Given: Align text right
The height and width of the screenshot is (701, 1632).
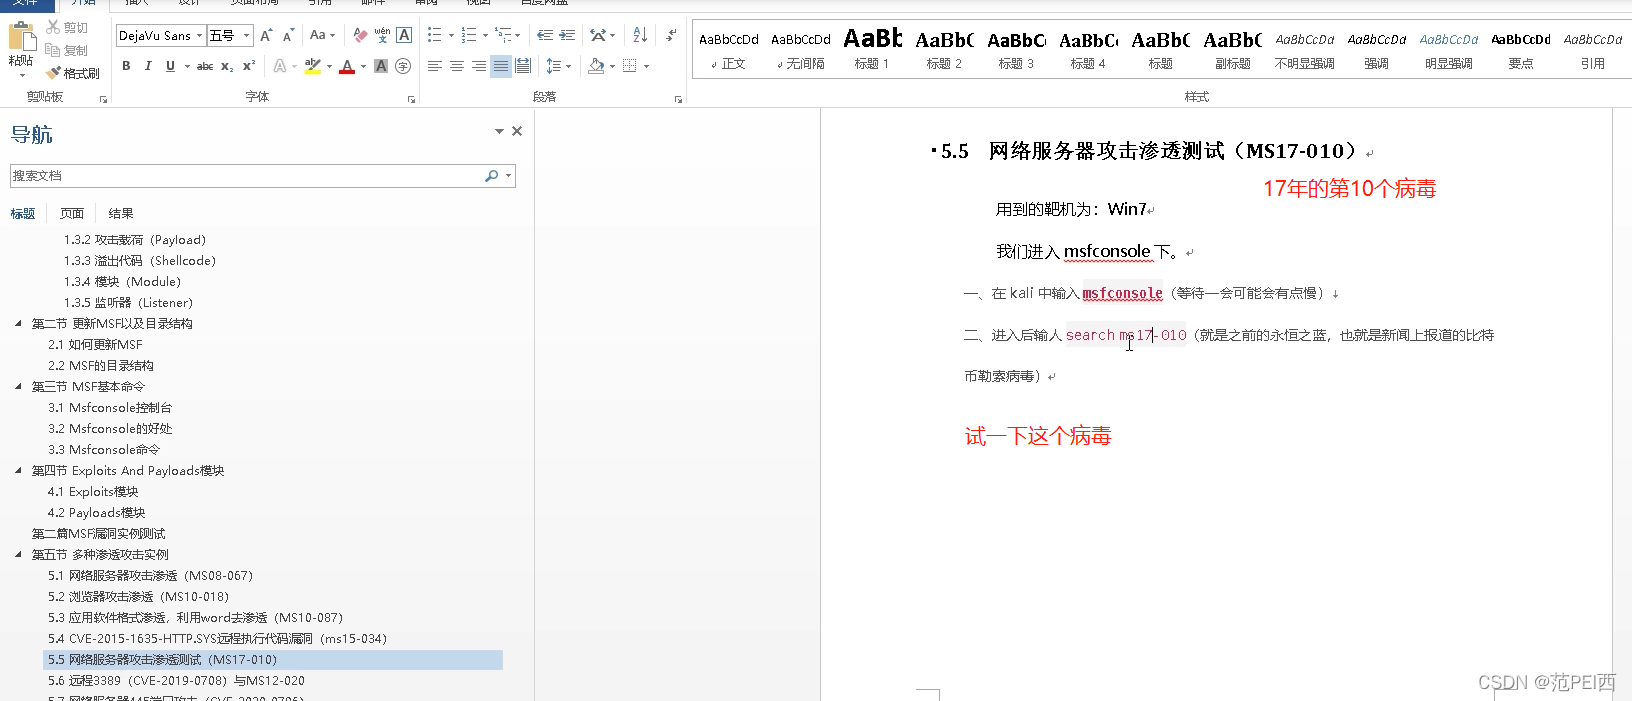Looking at the screenshot, I should [x=479, y=66].
